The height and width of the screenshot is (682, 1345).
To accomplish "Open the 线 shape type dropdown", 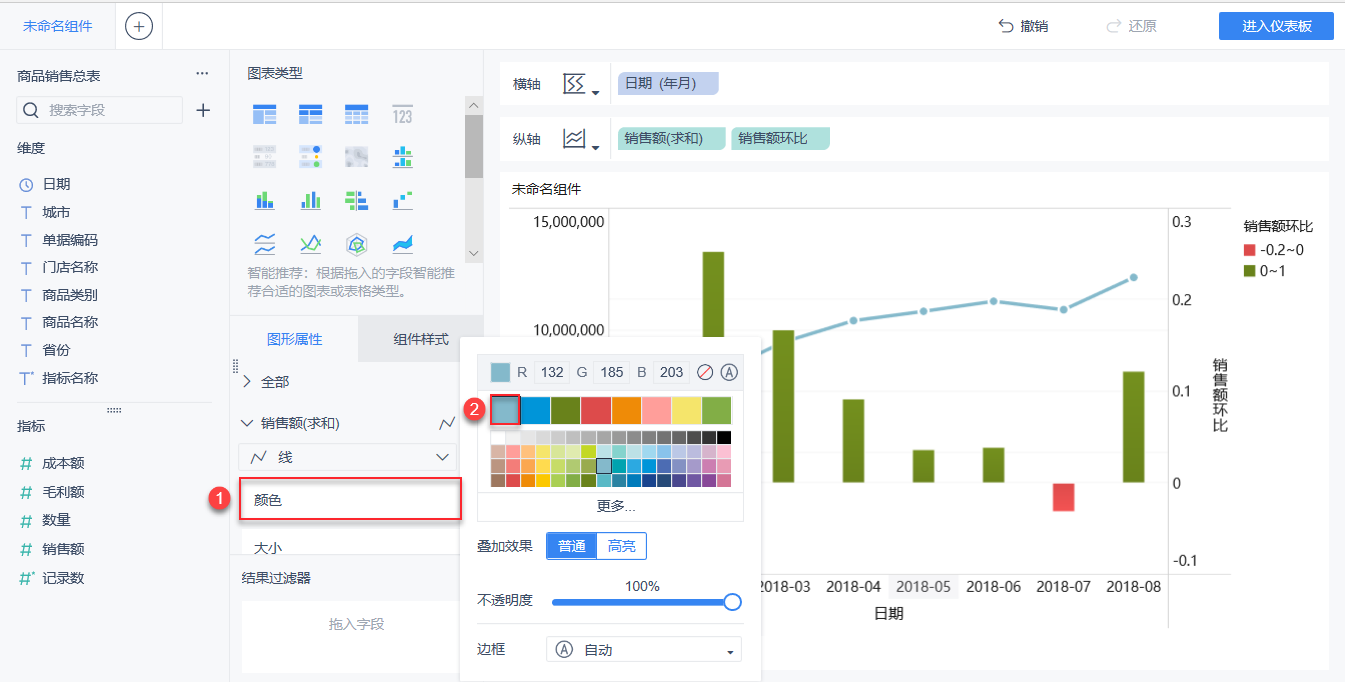I will [347, 457].
